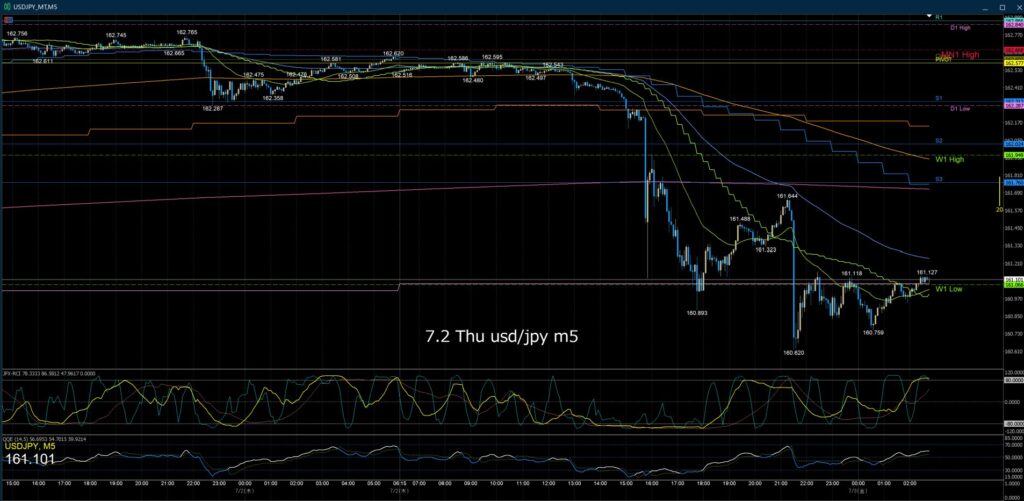Image resolution: width=1024 pixels, height=501 pixels.
Task: Click the chart shift triangle marker
Action: click(x=931, y=15)
